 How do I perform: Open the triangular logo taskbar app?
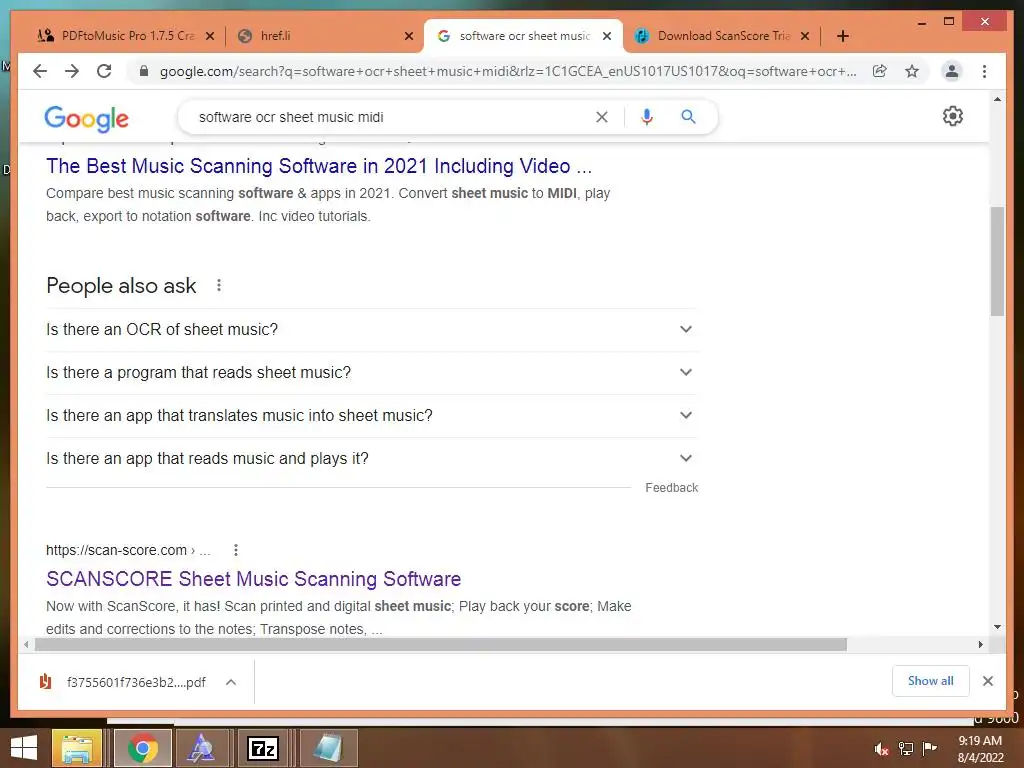(x=200, y=748)
